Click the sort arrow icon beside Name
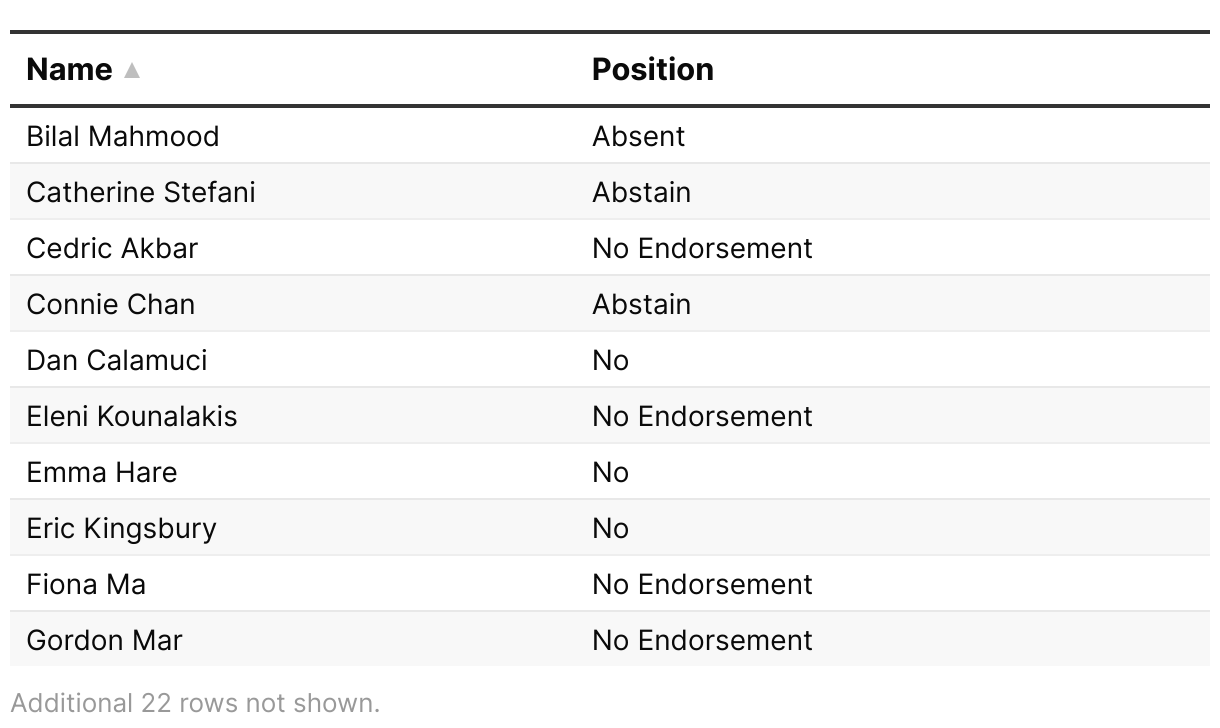 point(132,70)
